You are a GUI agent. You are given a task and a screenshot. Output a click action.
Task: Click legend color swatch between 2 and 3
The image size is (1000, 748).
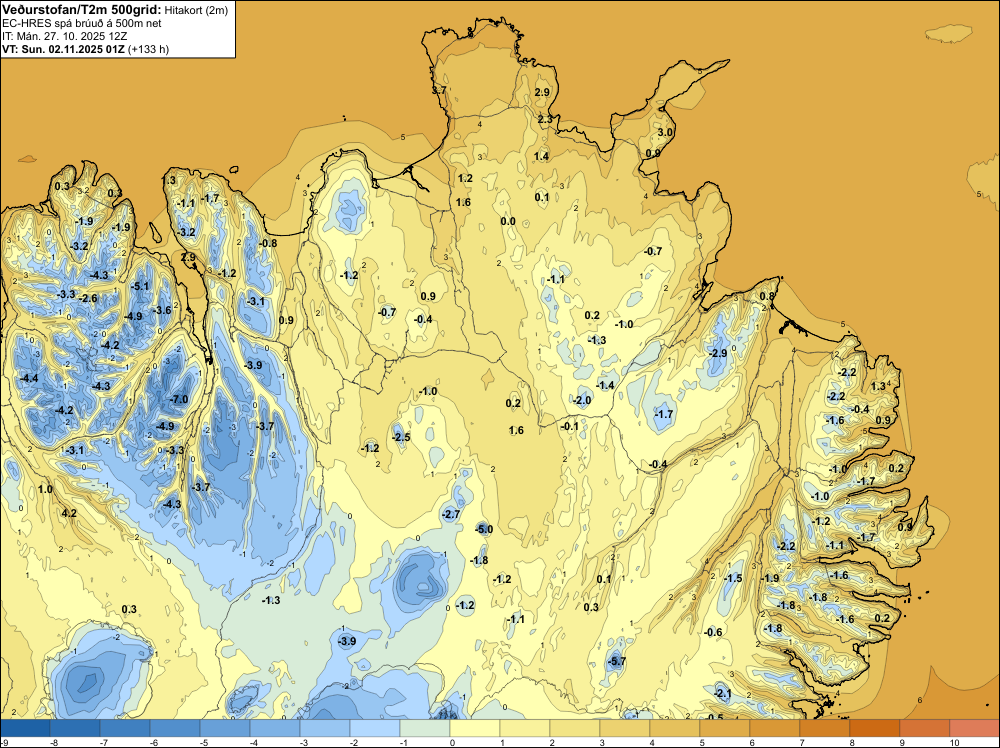point(575,728)
